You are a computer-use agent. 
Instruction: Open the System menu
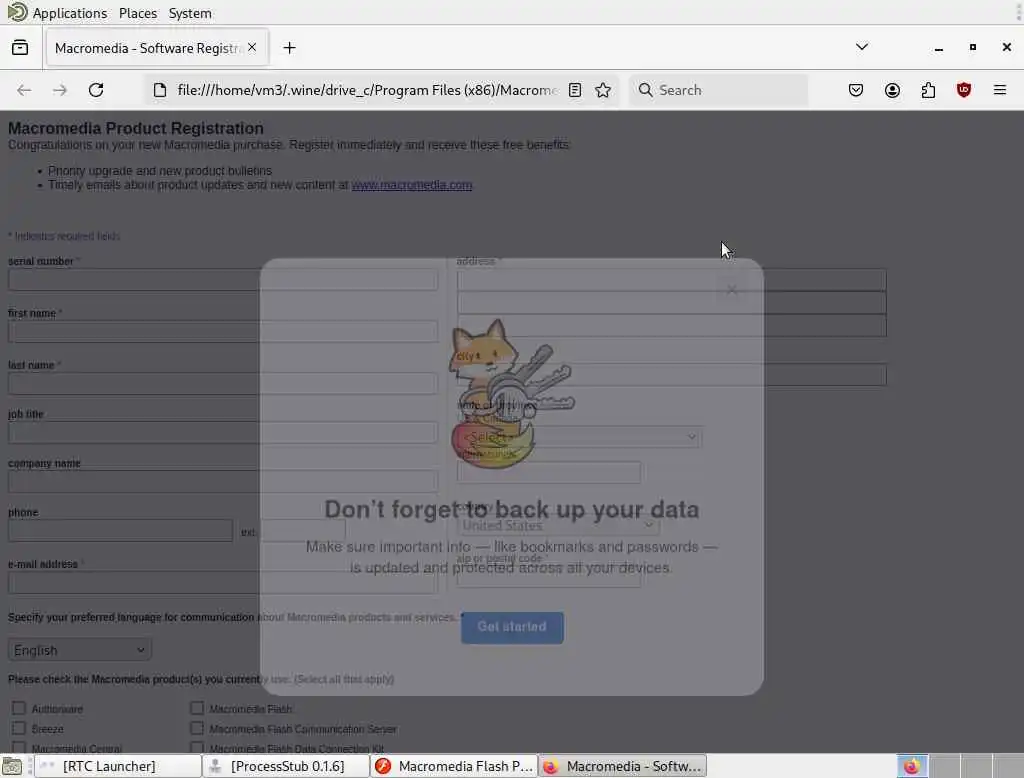coord(190,13)
